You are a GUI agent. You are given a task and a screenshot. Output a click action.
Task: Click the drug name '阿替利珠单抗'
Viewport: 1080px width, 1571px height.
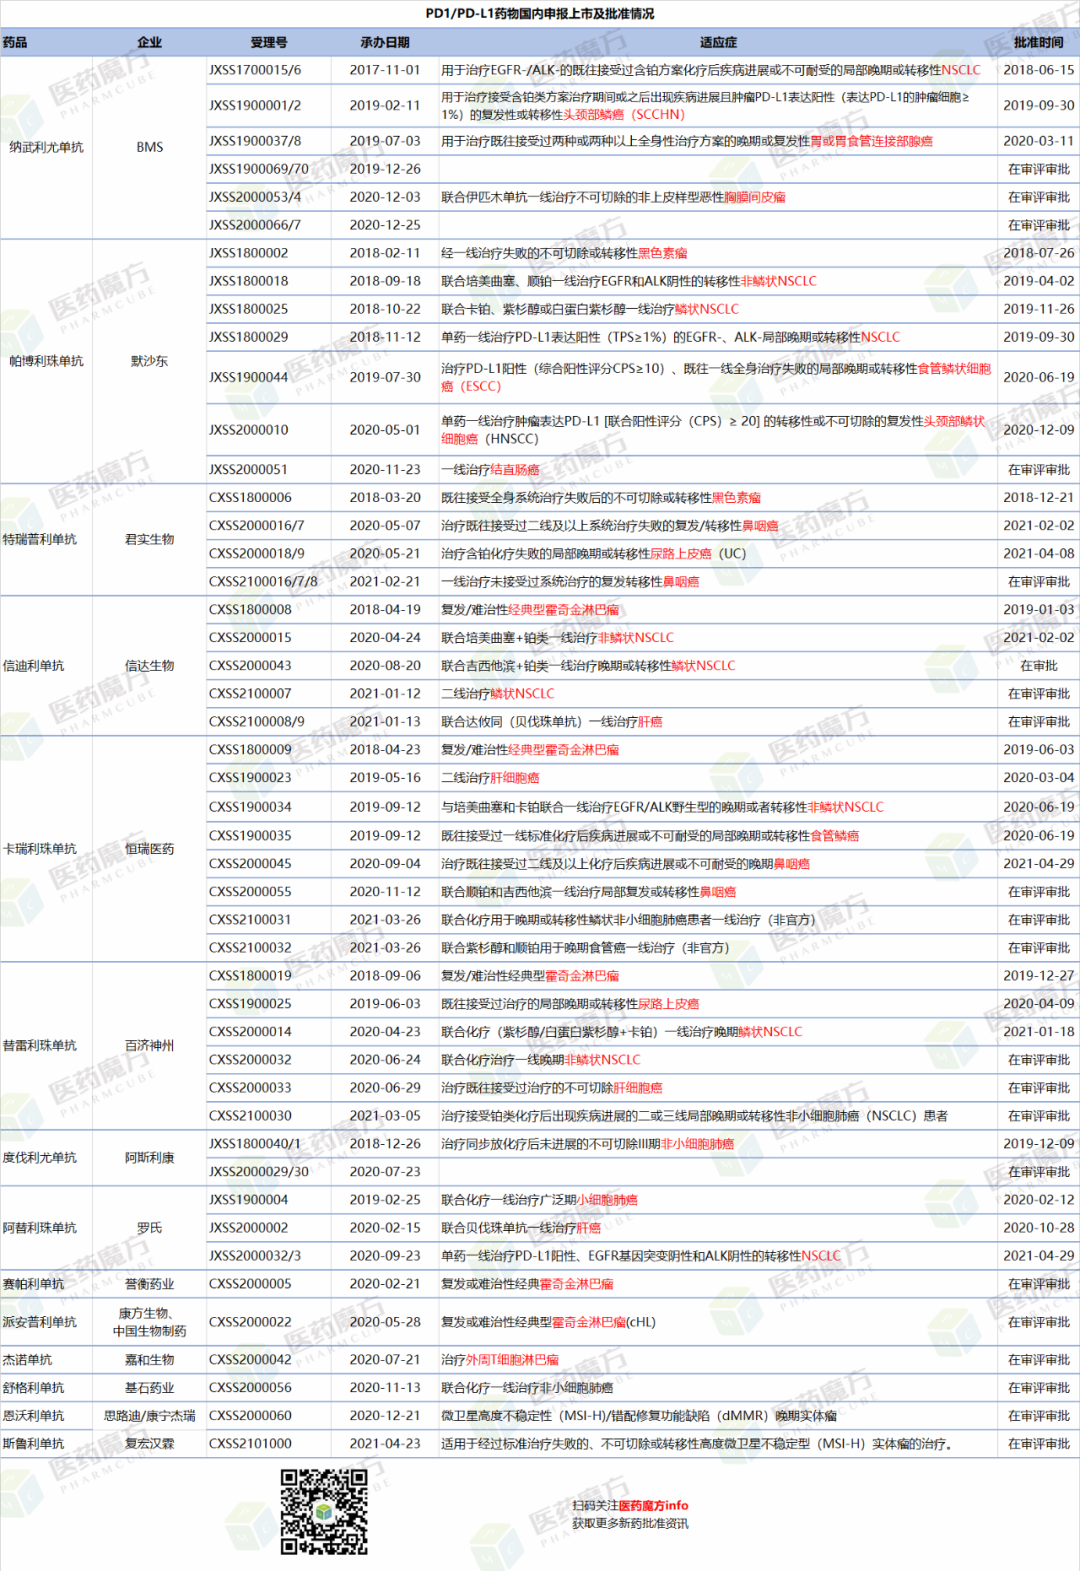click(x=40, y=1227)
